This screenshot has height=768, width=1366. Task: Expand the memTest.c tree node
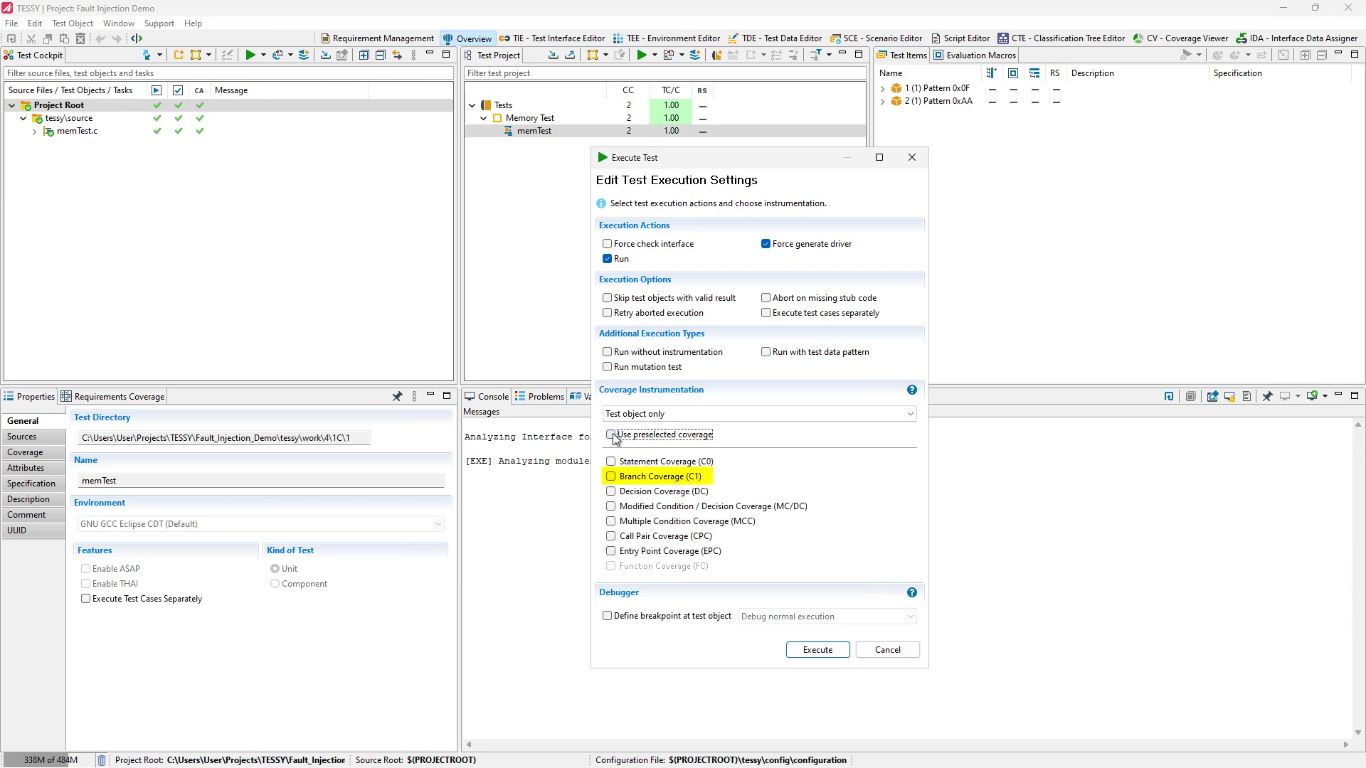click(35, 131)
